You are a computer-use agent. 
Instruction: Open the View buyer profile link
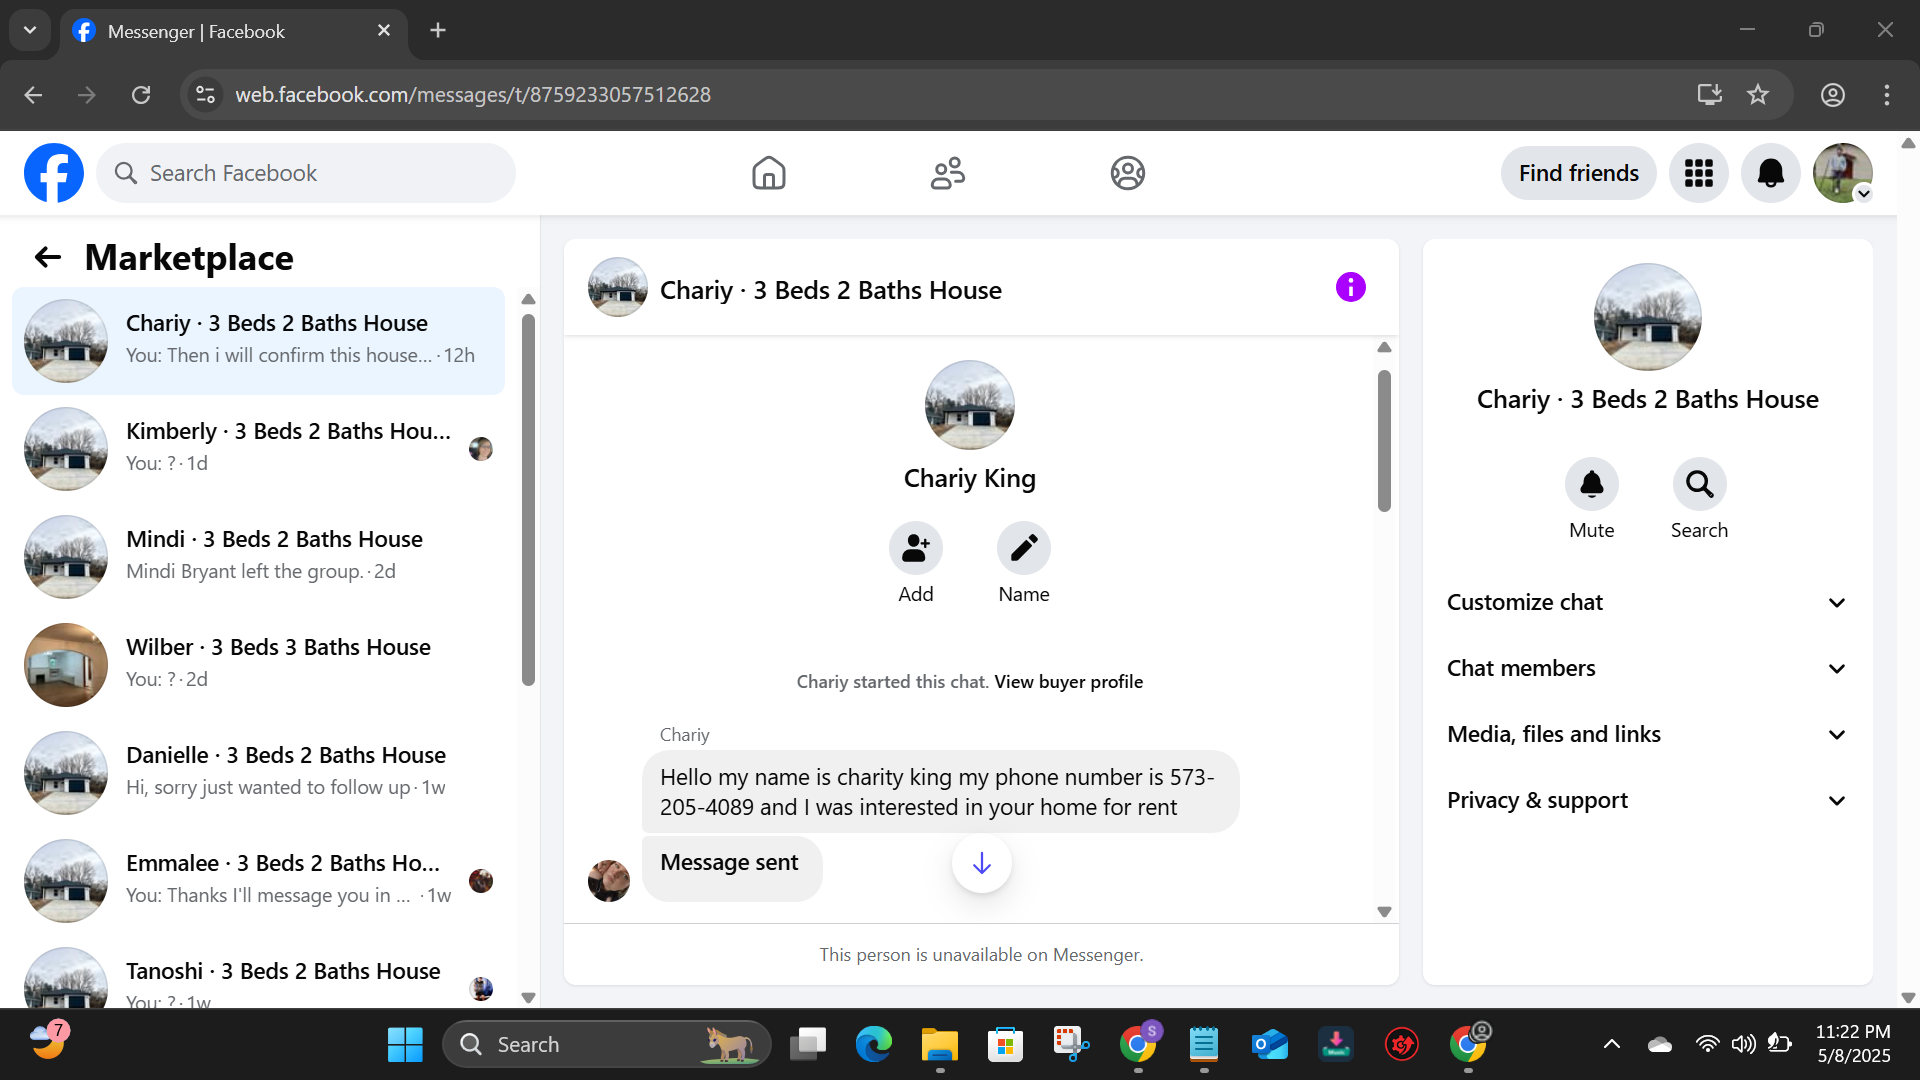pyautogui.click(x=1068, y=682)
